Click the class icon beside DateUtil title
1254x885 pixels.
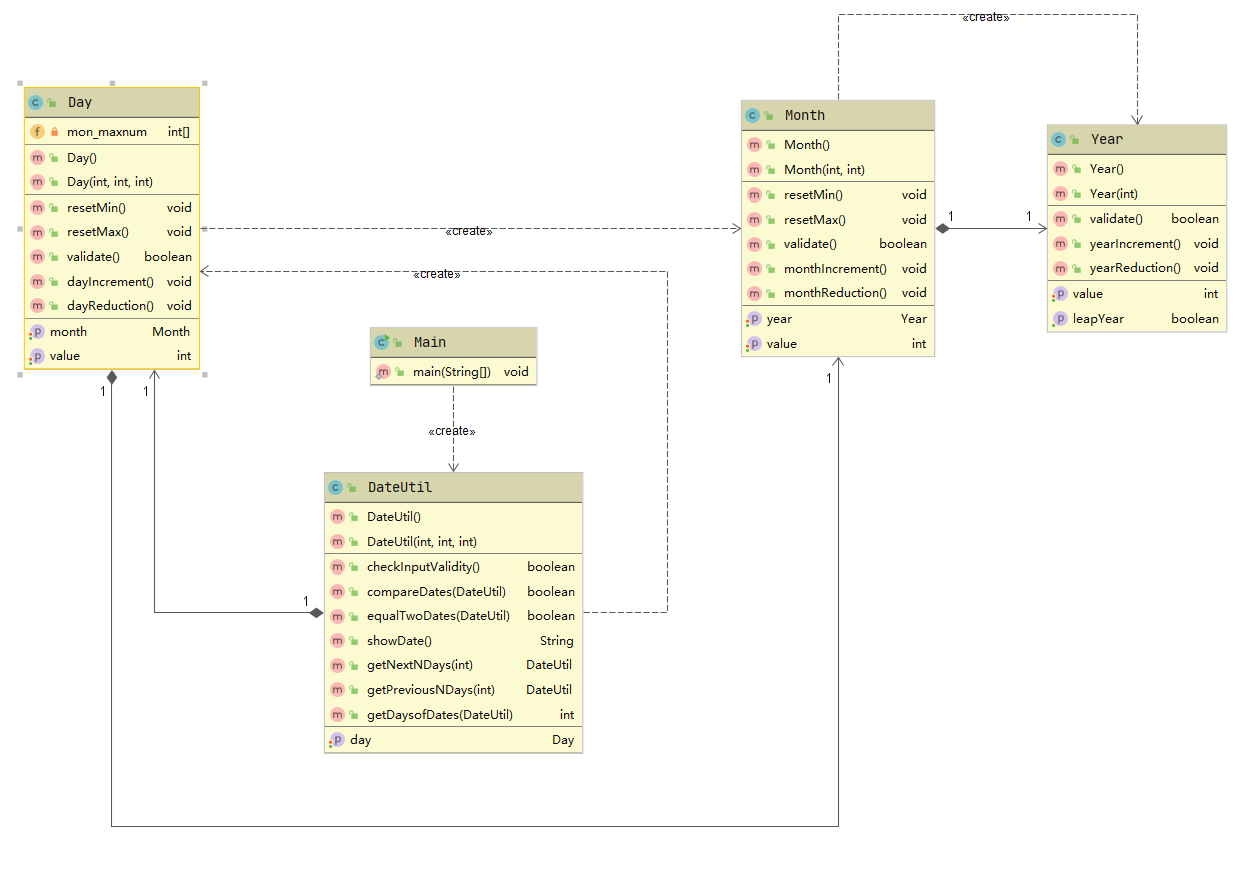tap(337, 487)
